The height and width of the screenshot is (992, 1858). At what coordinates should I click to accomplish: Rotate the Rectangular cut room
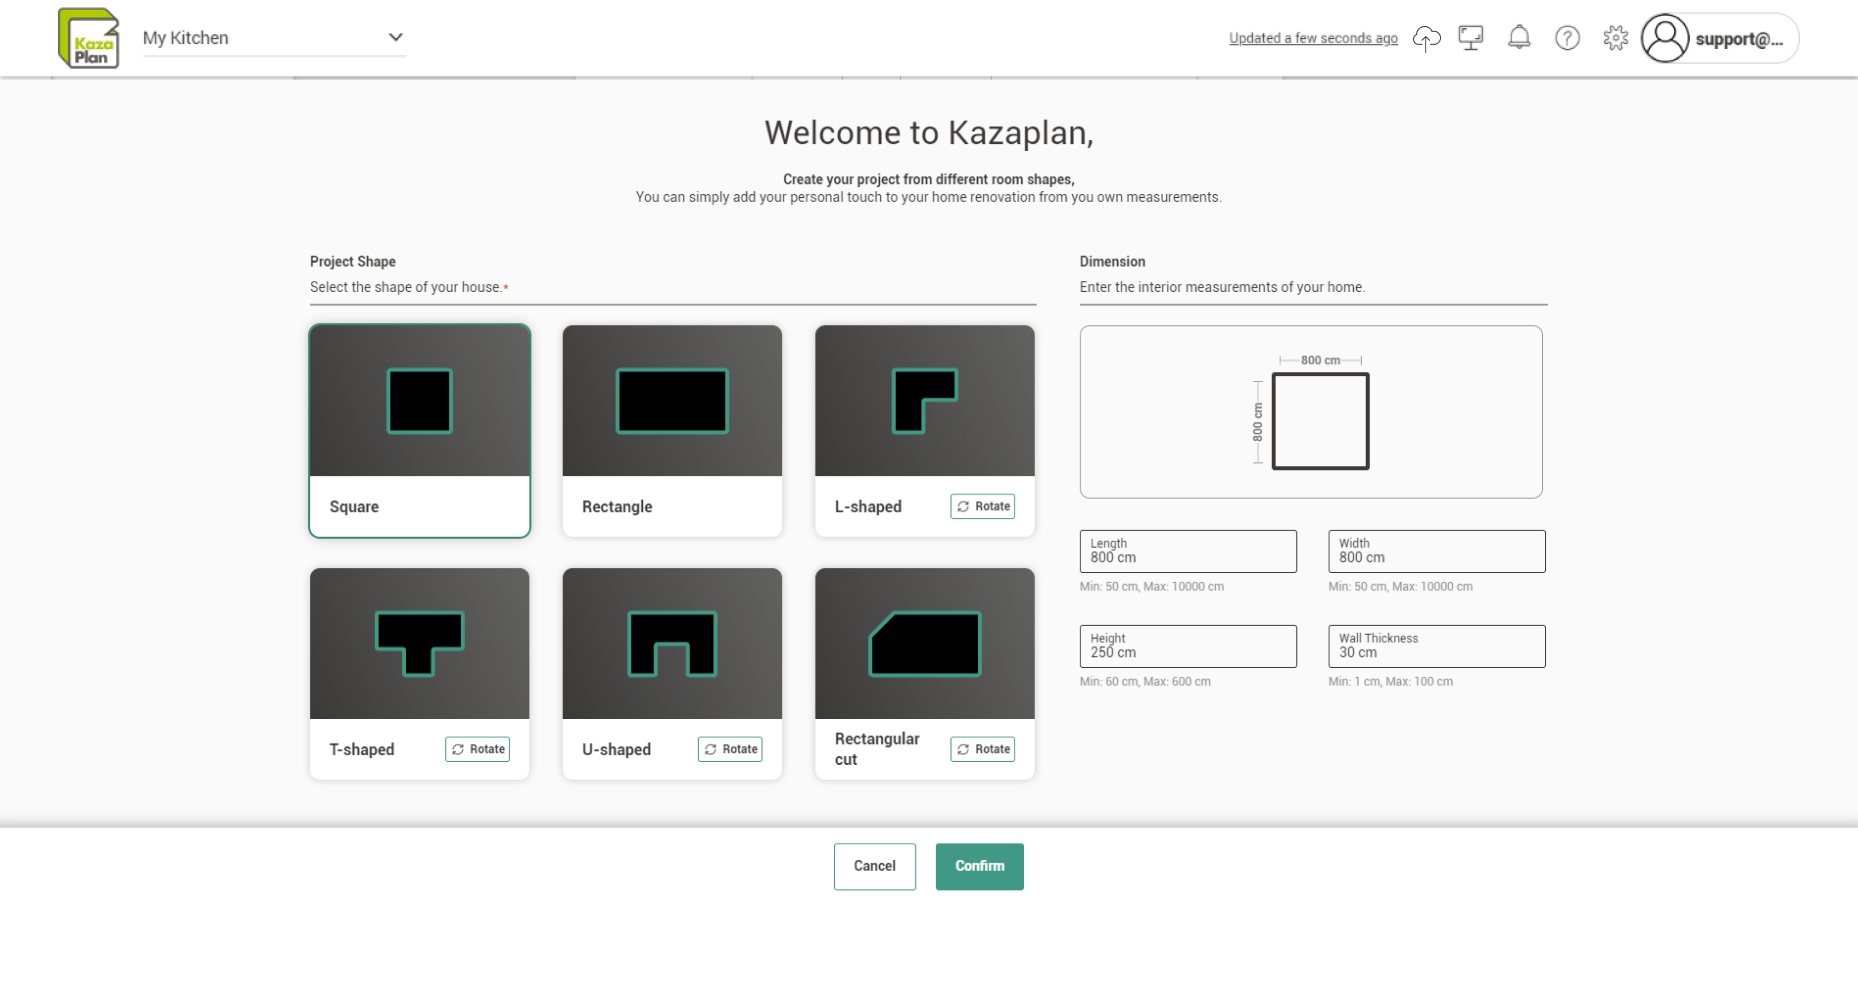(x=983, y=749)
